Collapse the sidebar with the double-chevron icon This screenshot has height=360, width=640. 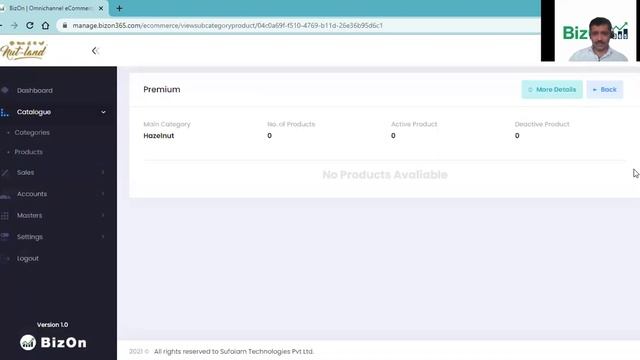pos(96,51)
